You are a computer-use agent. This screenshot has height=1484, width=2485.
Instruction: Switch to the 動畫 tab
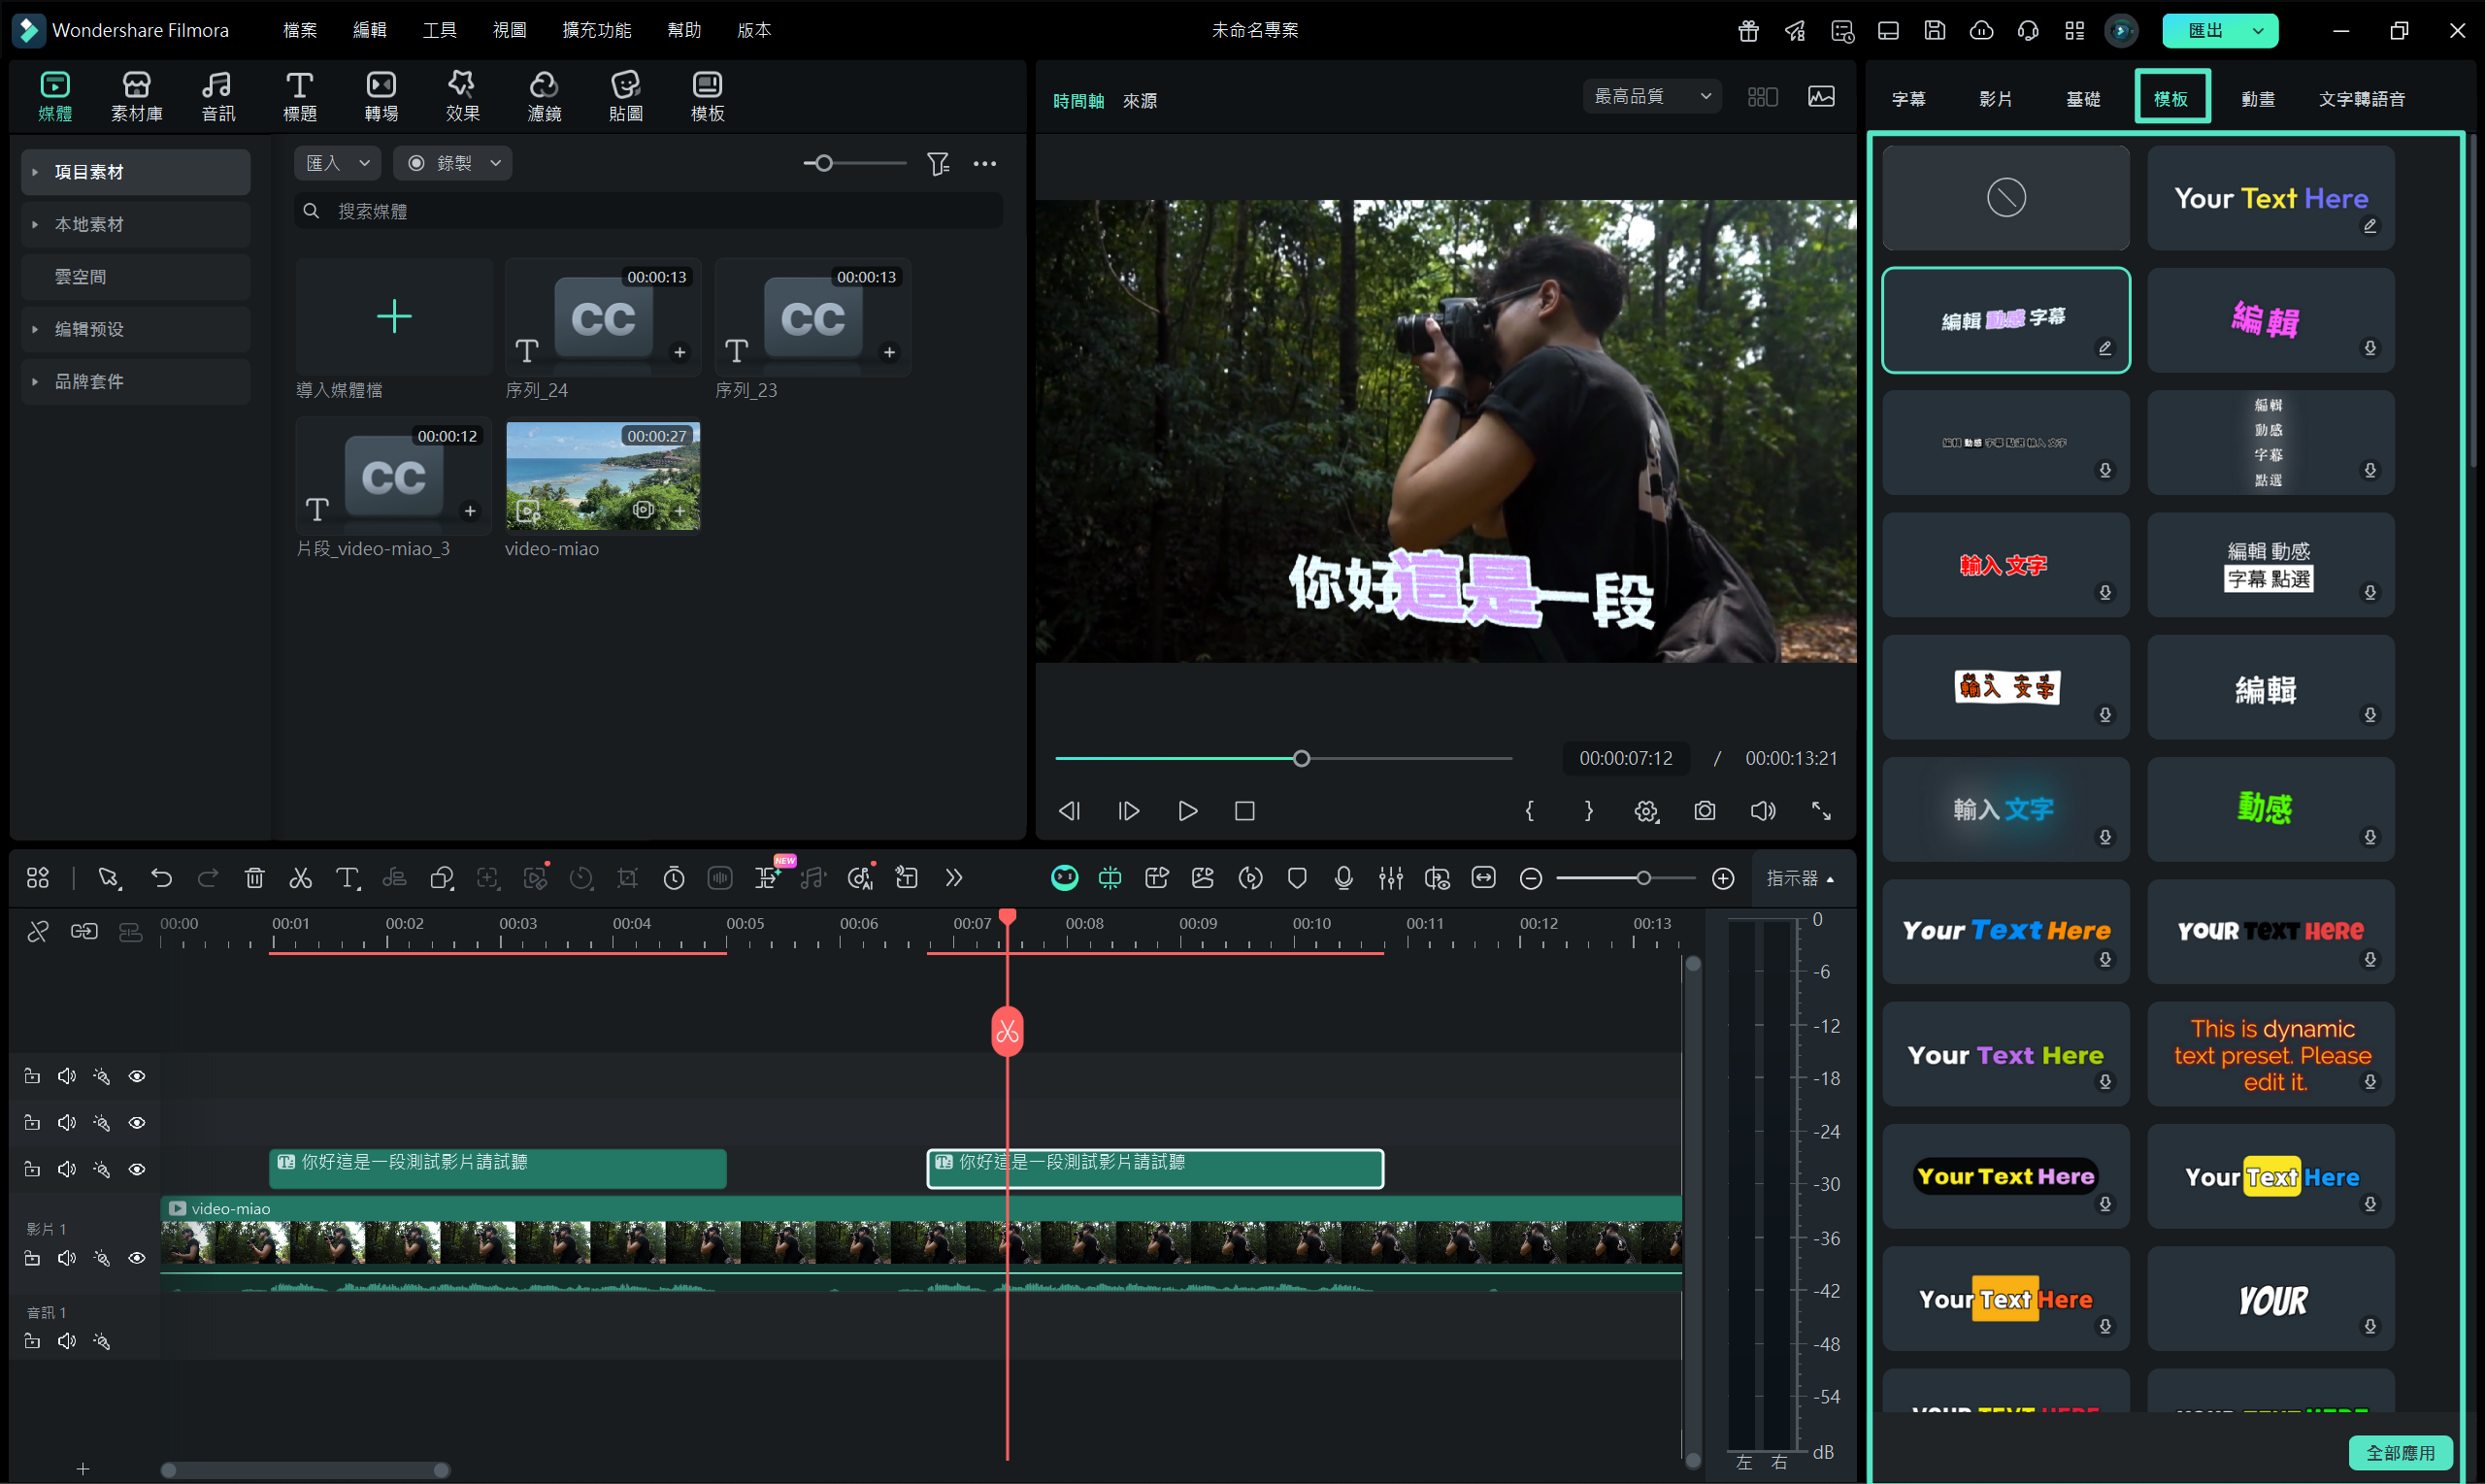[x=2257, y=99]
